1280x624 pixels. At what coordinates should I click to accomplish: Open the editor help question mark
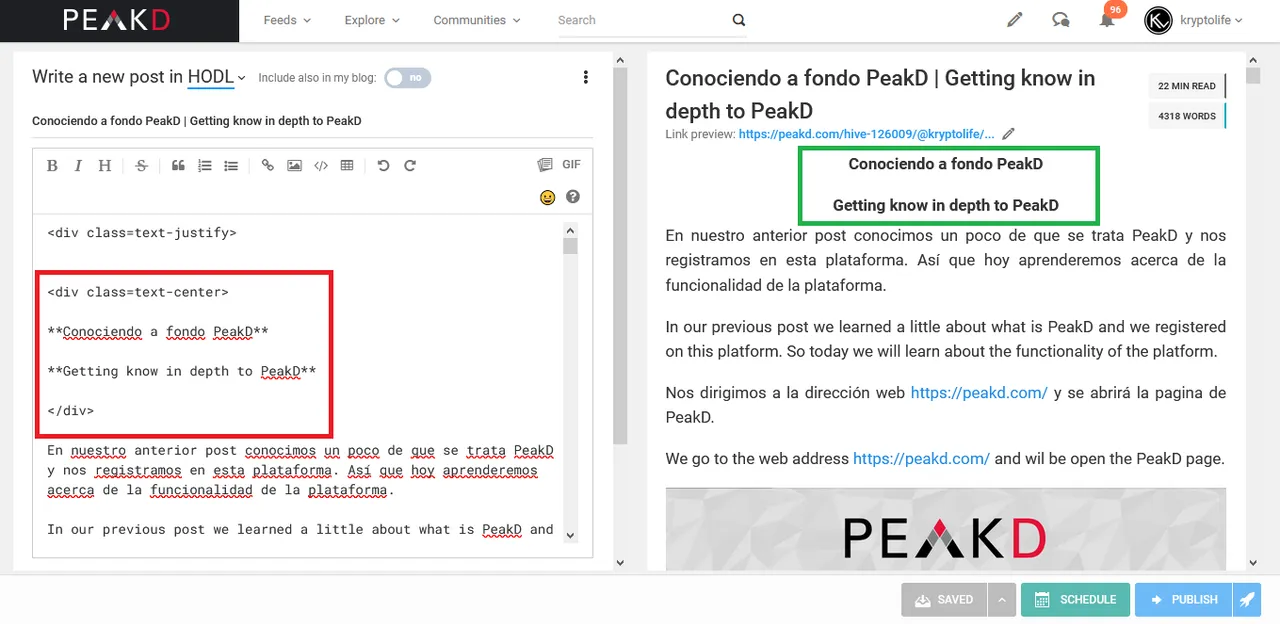pos(573,197)
